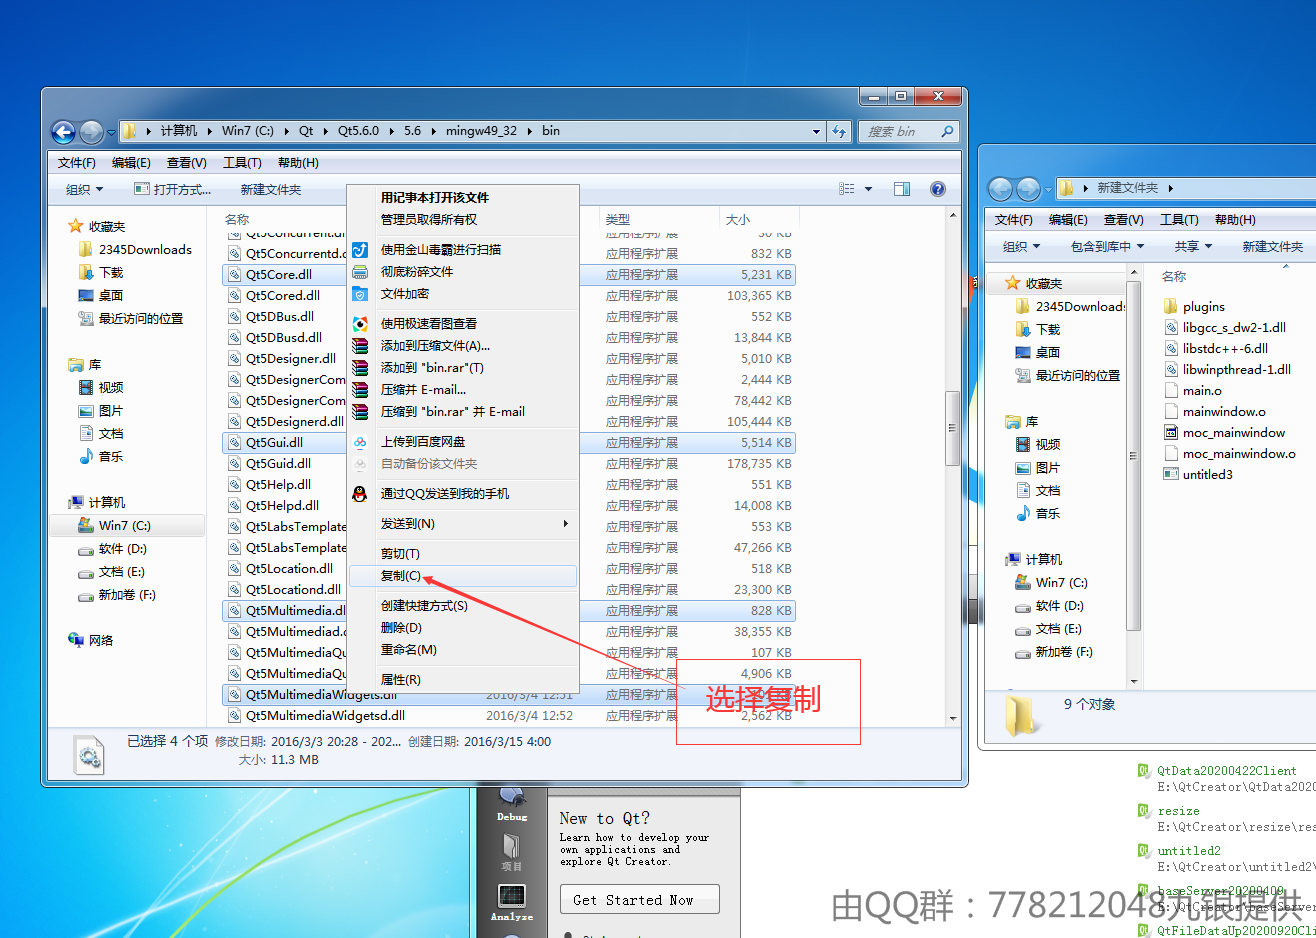Choose 属性(R) from context menu
The height and width of the screenshot is (938, 1316).
point(463,680)
